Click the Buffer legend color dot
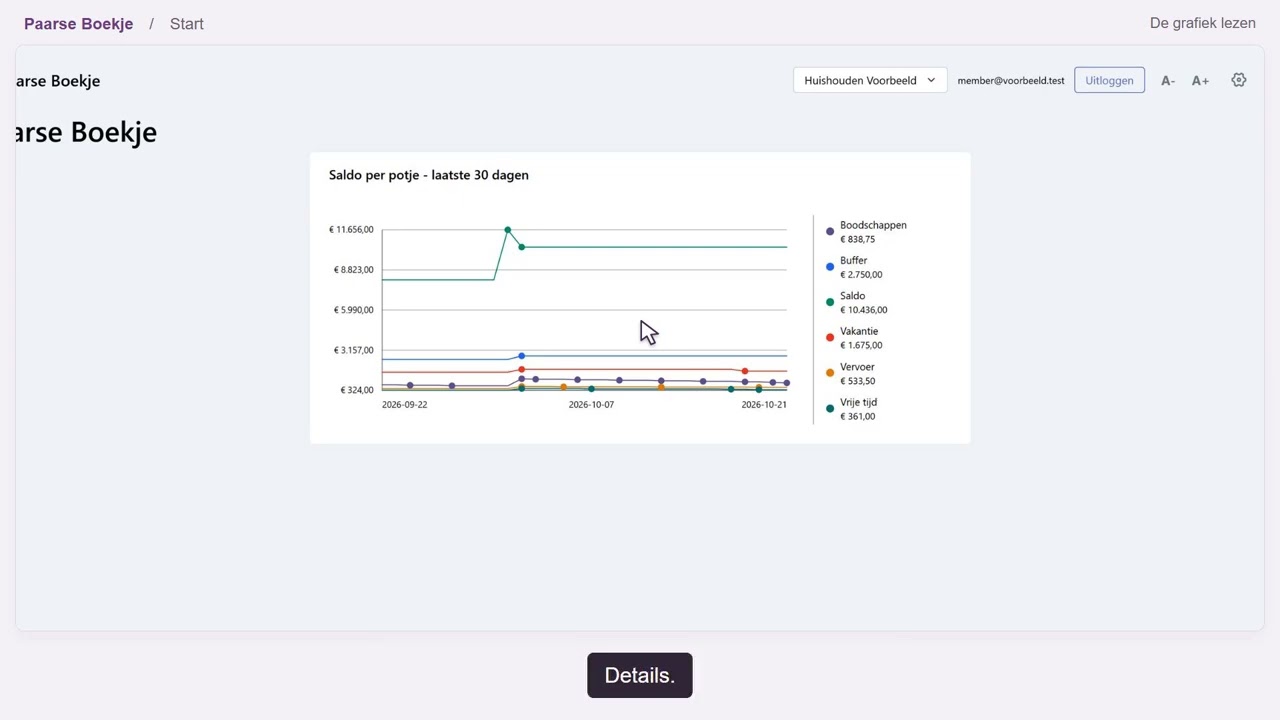This screenshot has width=1280, height=720. [x=830, y=267]
